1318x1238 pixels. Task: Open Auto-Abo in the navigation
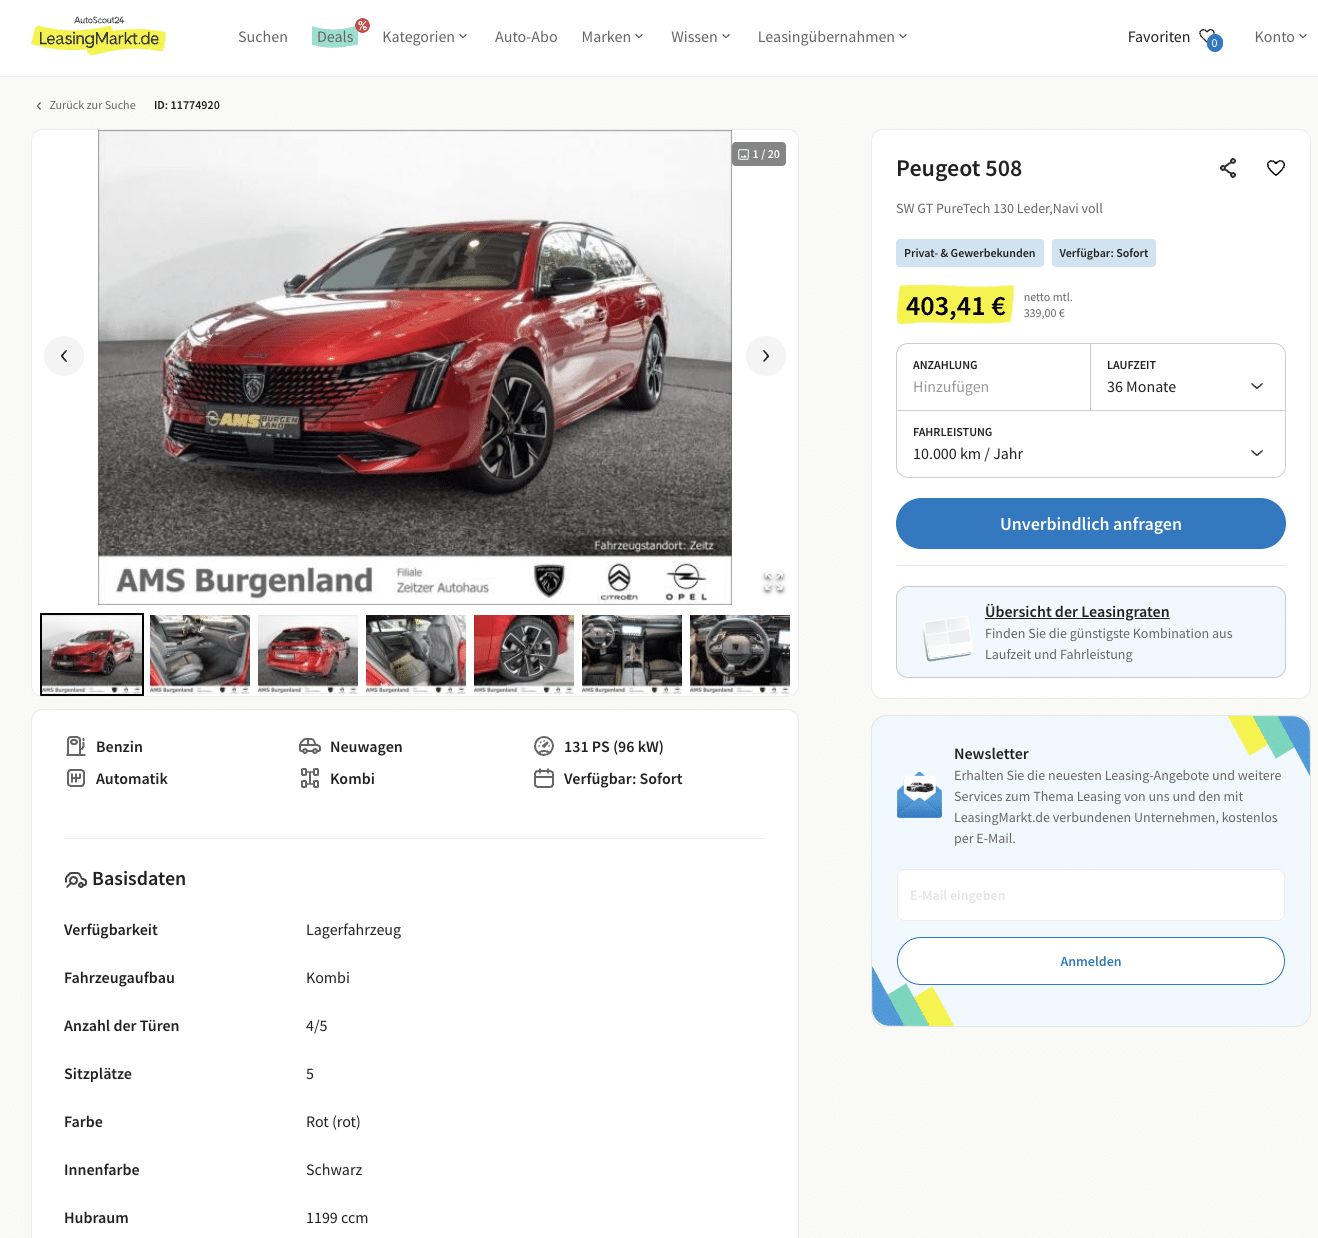526,37
